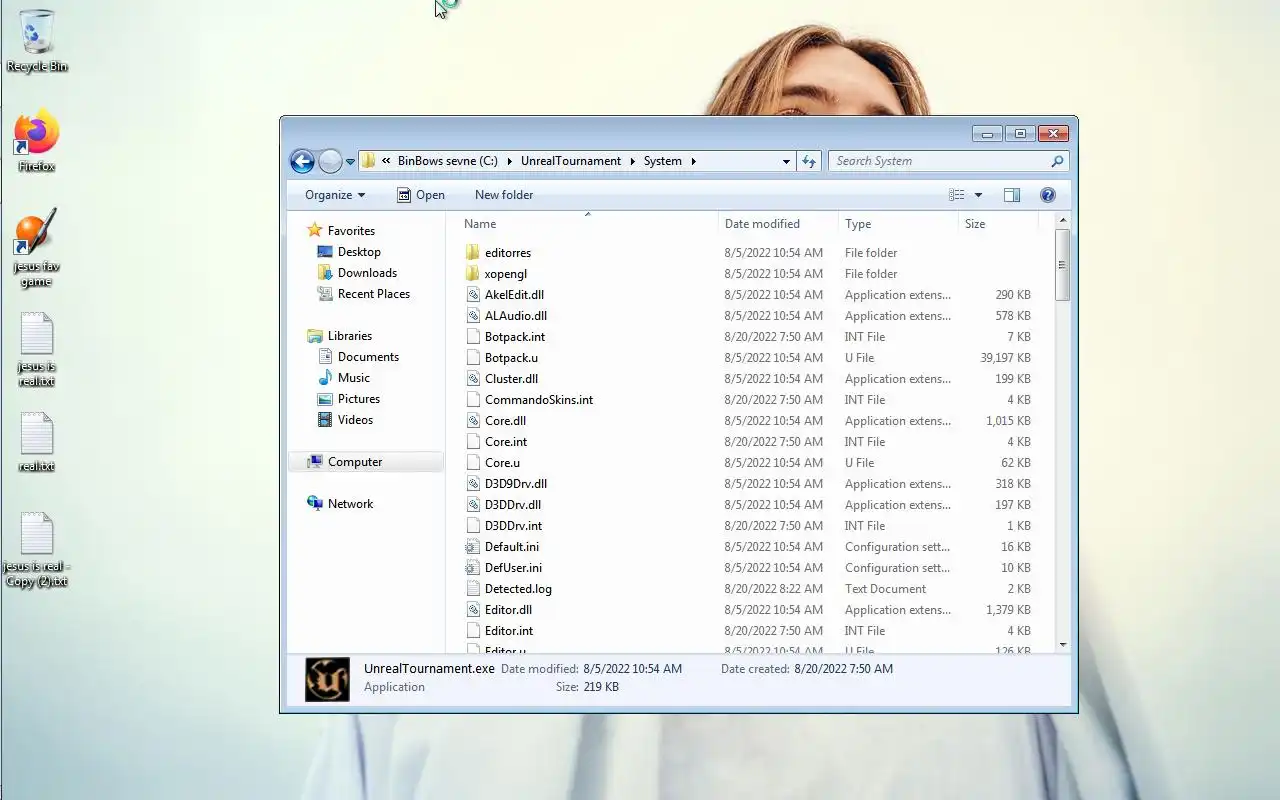Select the jesus is real.txt desktop file

[x=37, y=349]
